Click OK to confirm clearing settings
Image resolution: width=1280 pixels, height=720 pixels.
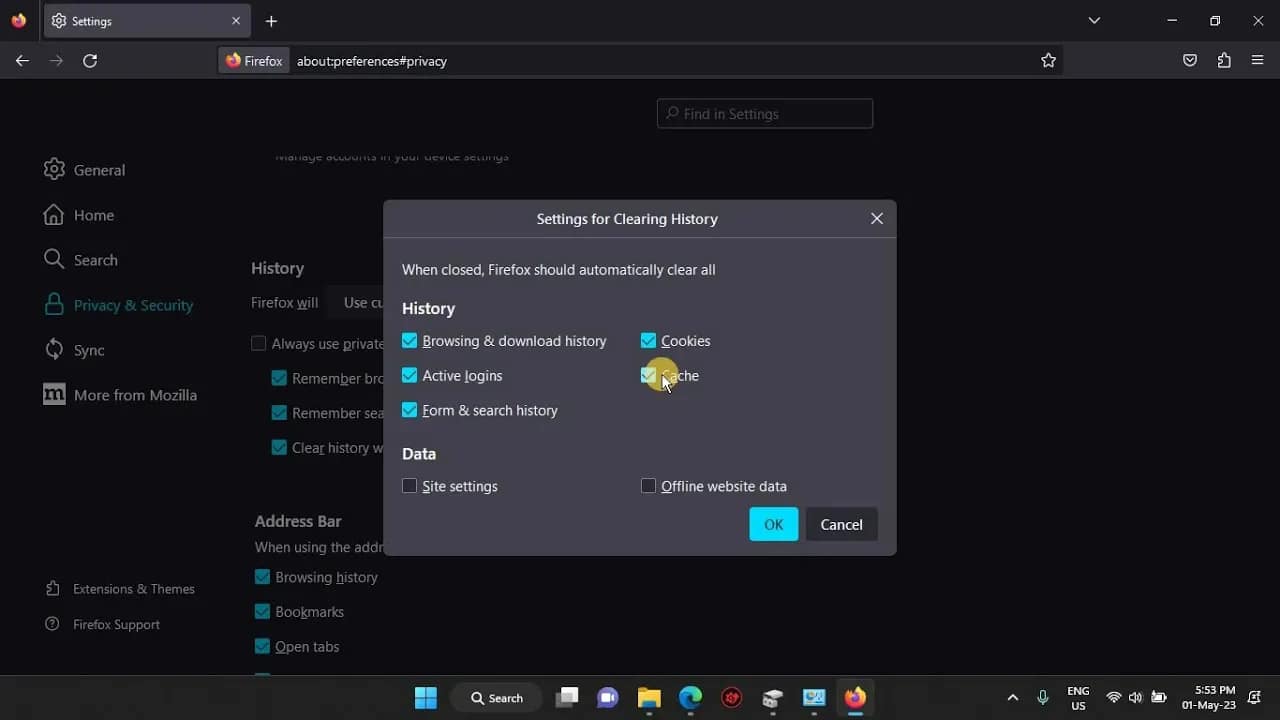(x=772, y=524)
